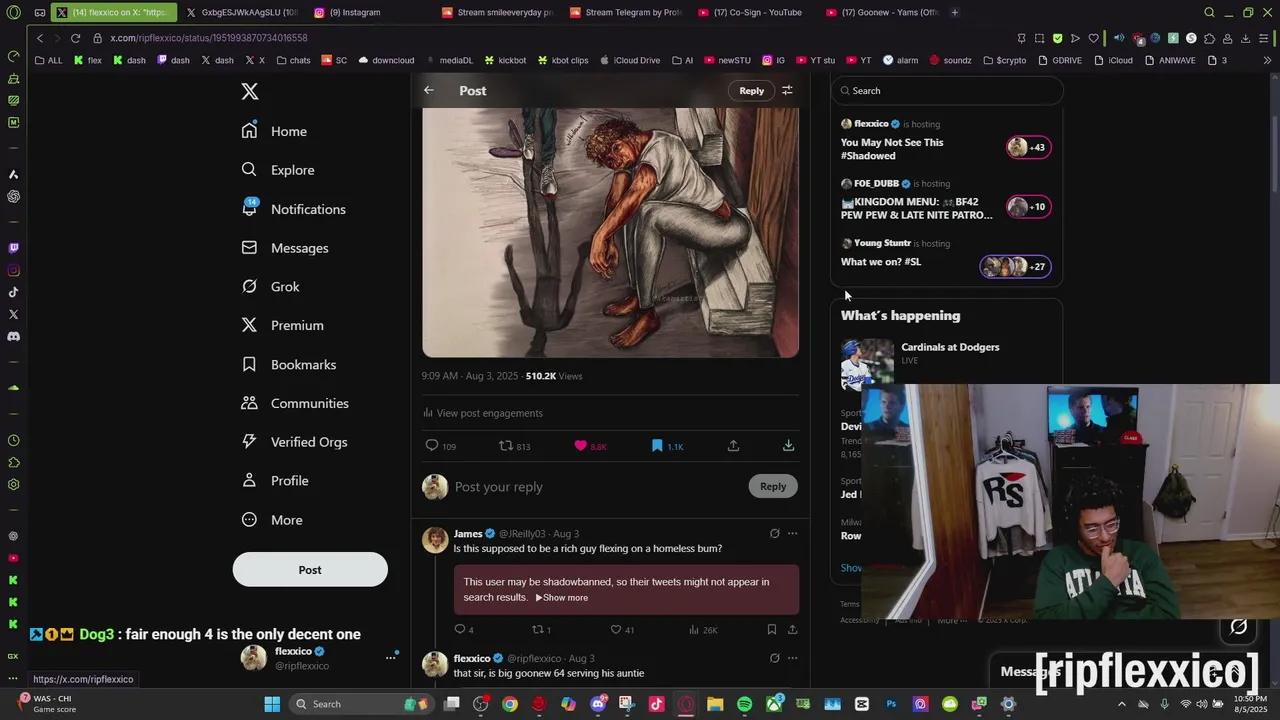Go back using the Post arrow

(x=429, y=90)
